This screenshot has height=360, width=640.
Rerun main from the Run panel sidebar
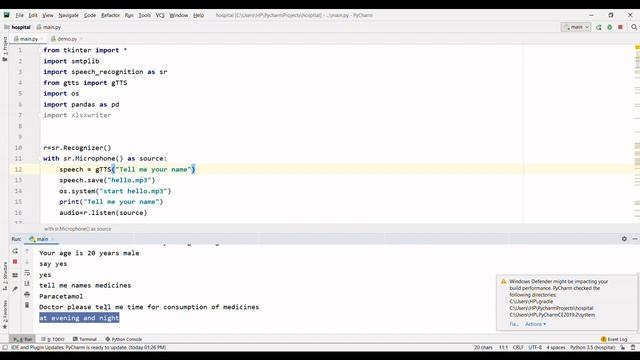tap(15, 251)
